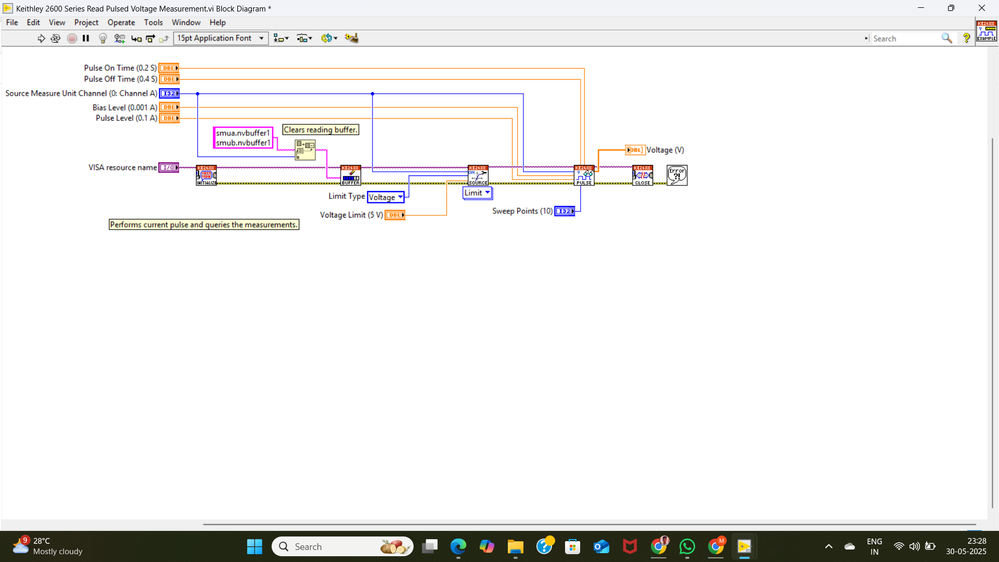
Task: Show hidden system tray icons chevron
Action: point(828,547)
